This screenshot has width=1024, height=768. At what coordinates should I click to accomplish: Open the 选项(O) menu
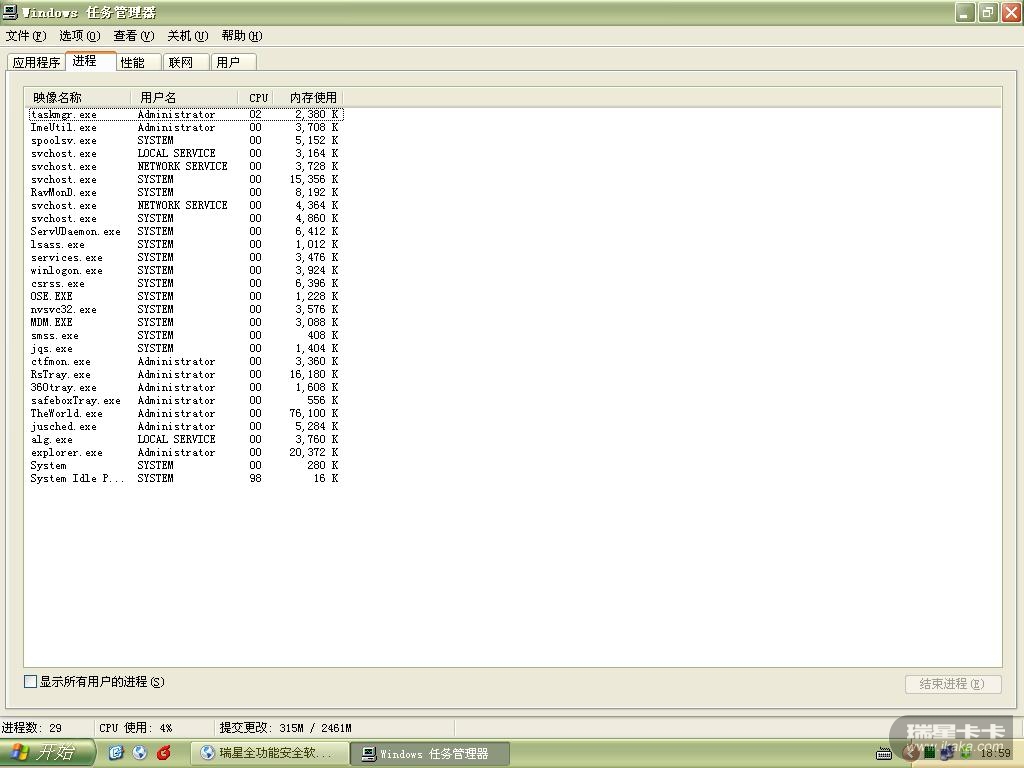[x=80, y=36]
